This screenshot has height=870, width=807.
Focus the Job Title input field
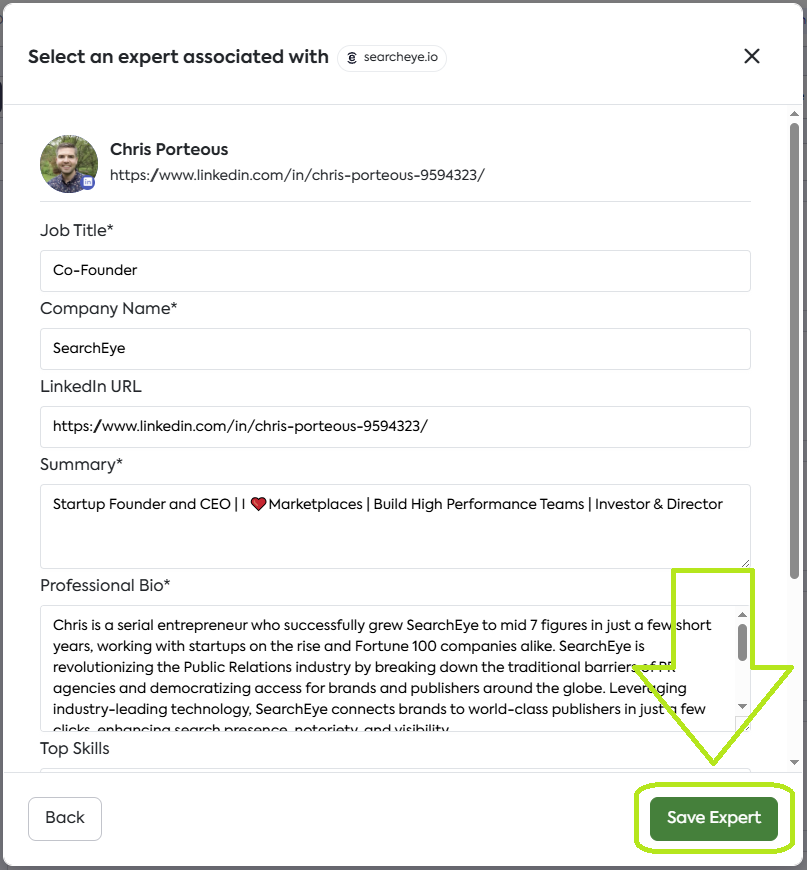click(395, 270)
